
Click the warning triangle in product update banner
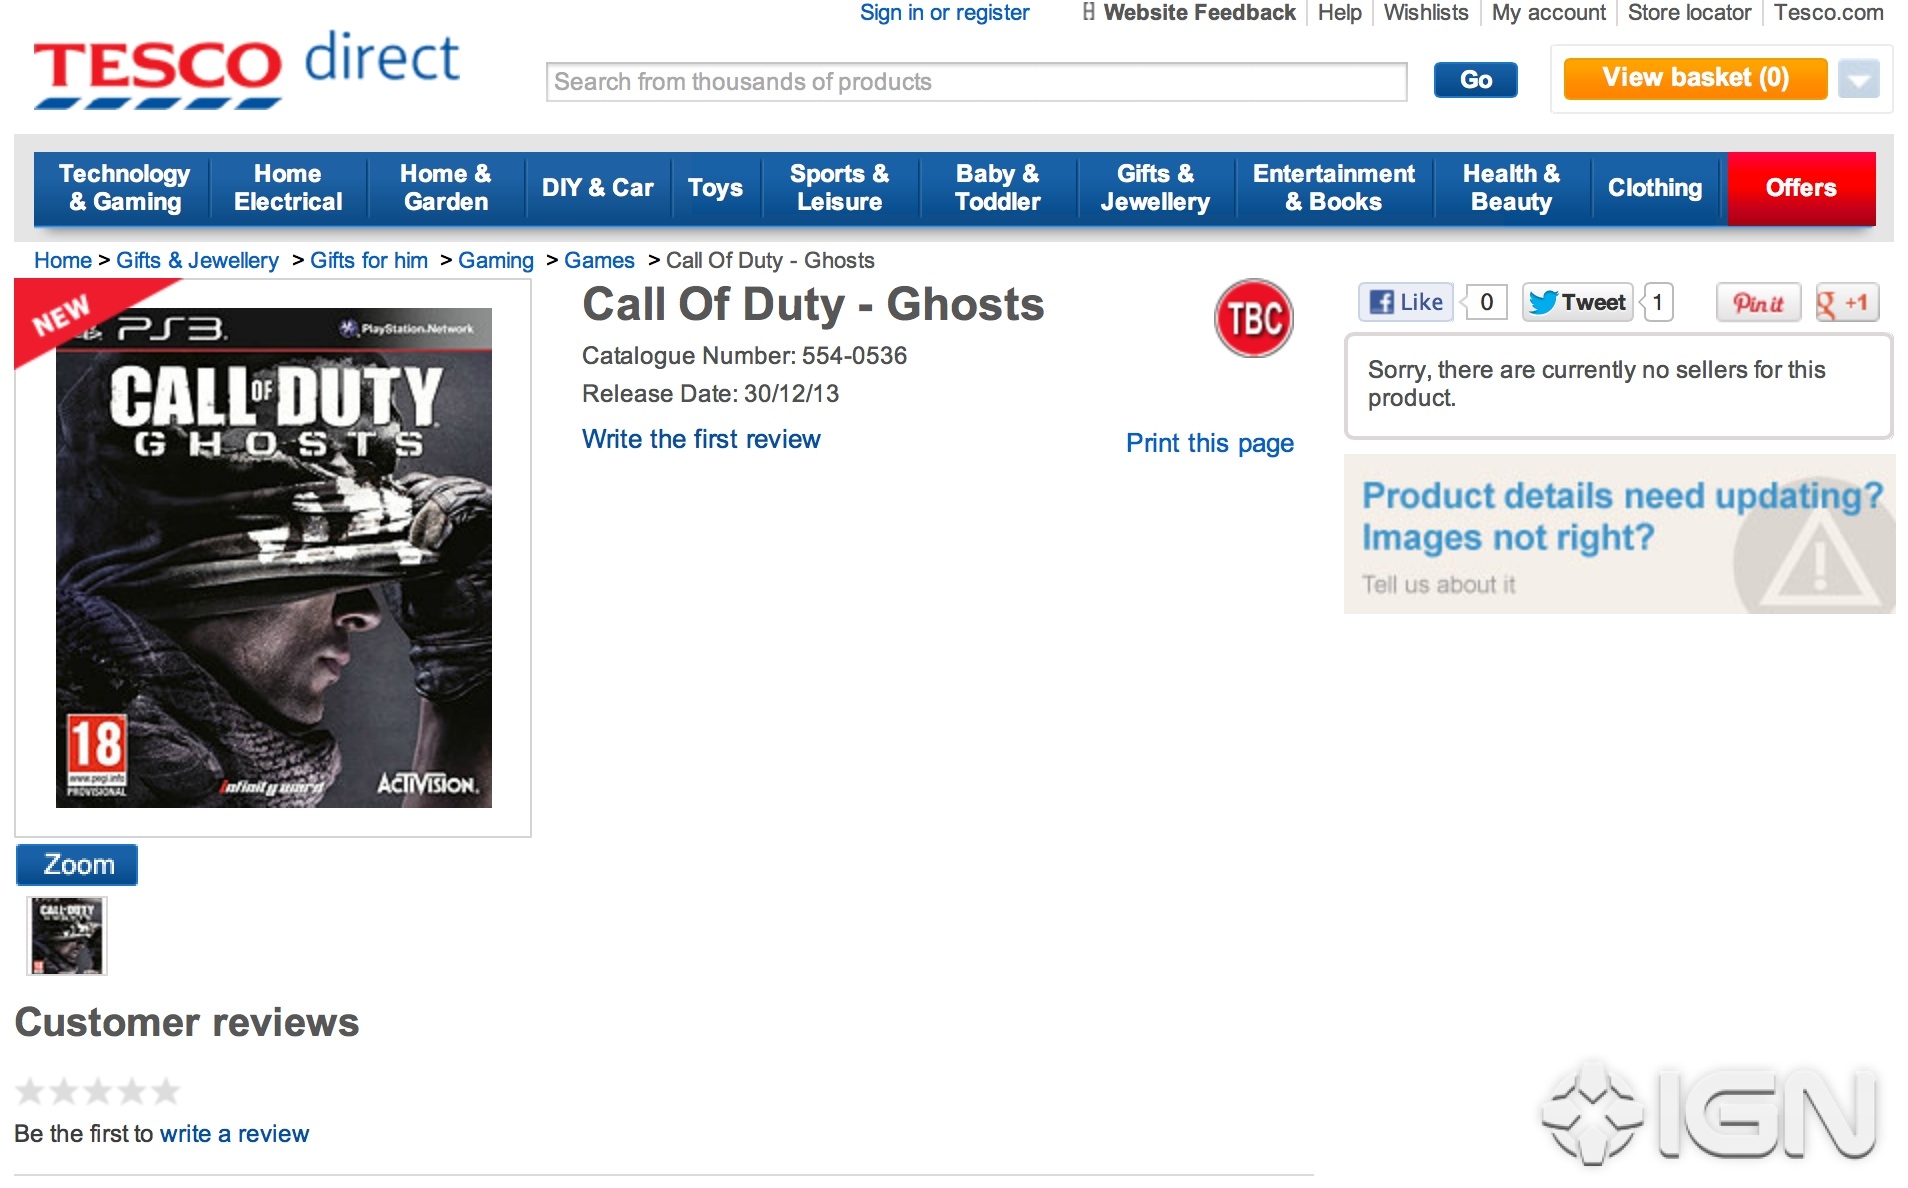(1820, 562)
